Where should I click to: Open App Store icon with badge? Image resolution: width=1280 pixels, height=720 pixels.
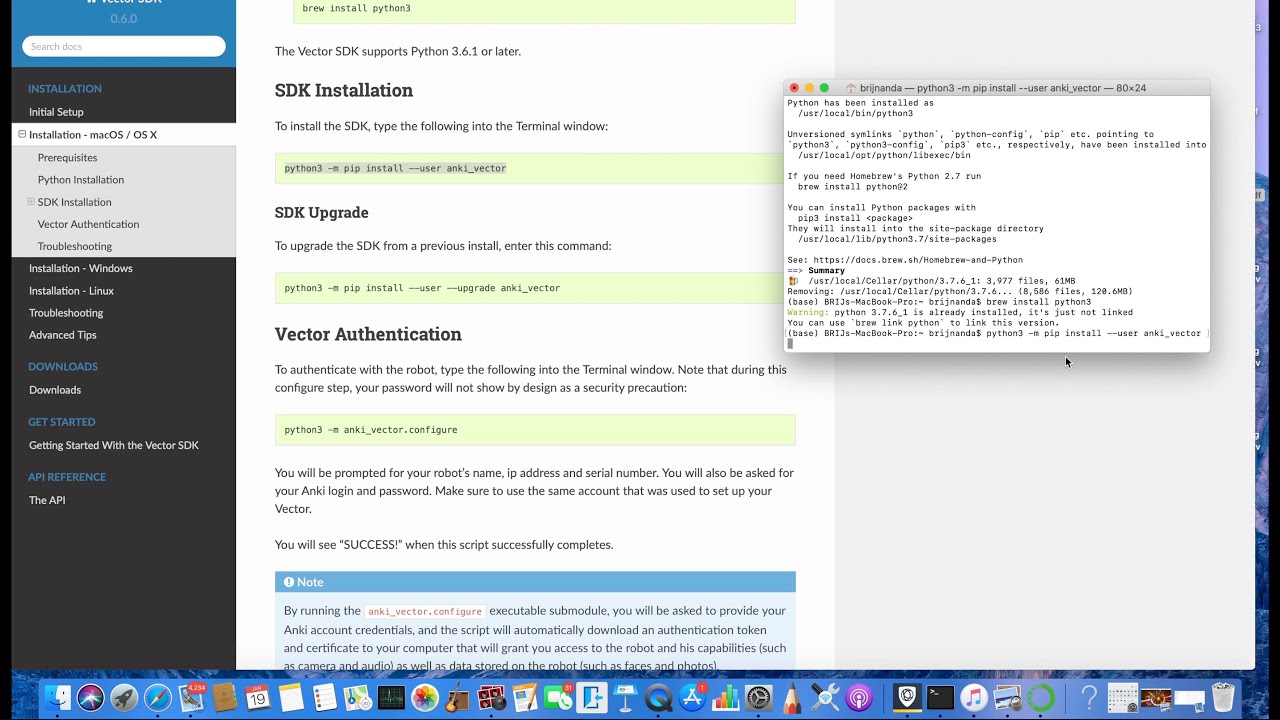tap(692, 697)
